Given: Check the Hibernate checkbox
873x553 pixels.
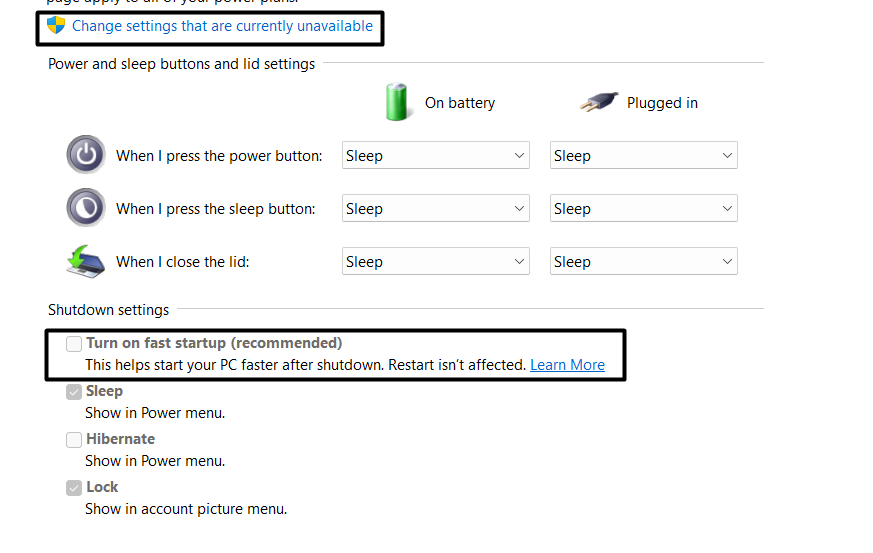Looking at the screenshot, I should (74, 440).
